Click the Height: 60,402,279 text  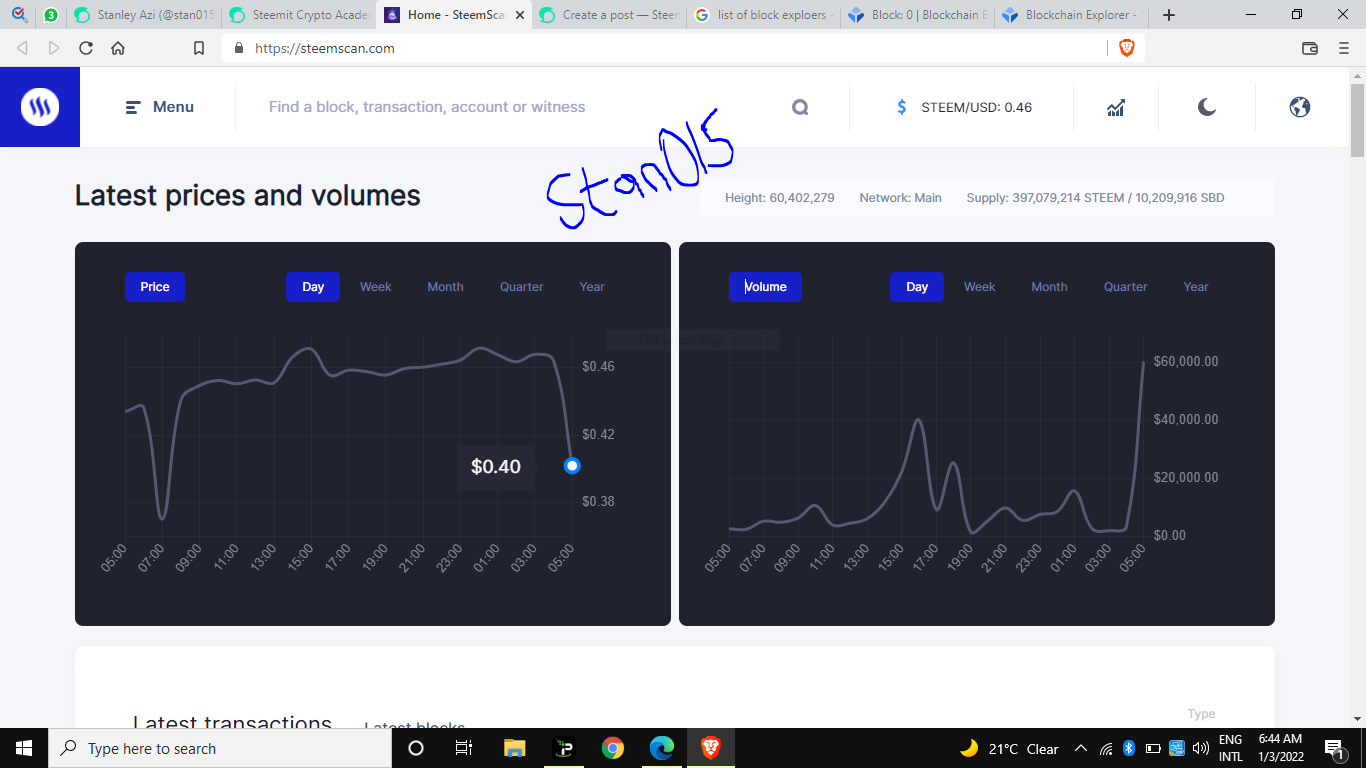[x=780, y=198]
